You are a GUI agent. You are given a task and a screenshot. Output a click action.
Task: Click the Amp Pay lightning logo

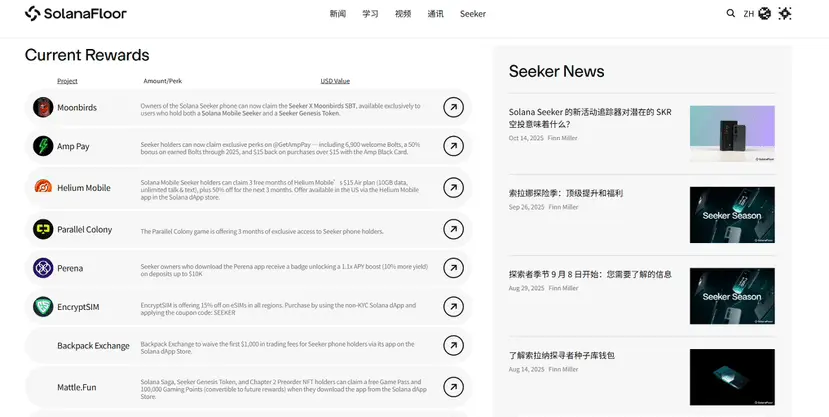tap(43, 146)
